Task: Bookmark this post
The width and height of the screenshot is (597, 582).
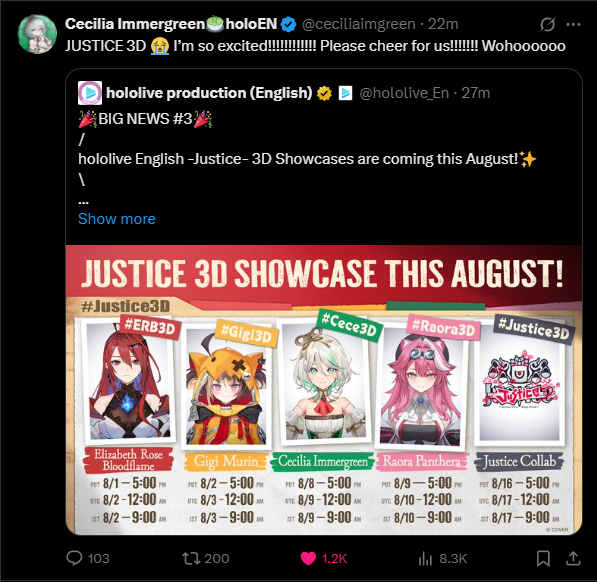Action: [x=543, y=558]
